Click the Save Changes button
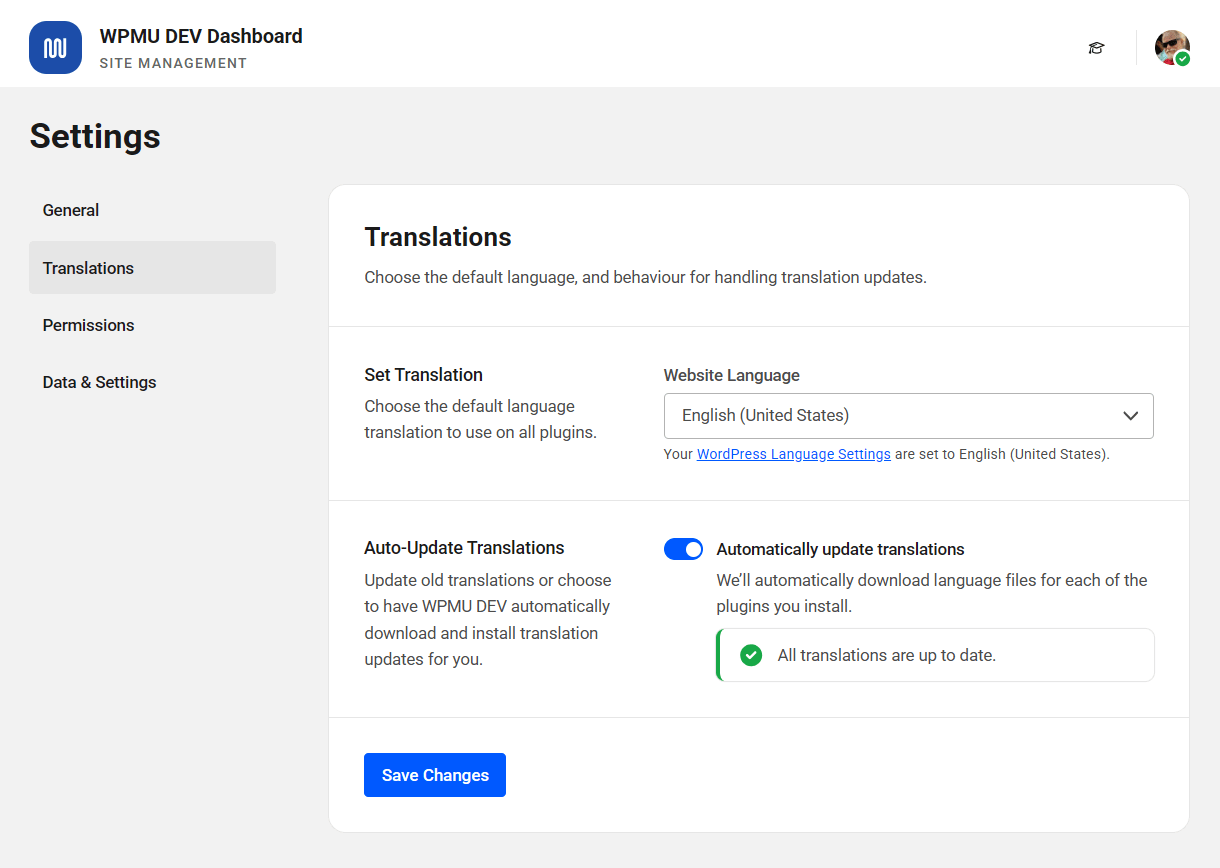This screenshot has height=868, width=1220. [x=435, y=775]
